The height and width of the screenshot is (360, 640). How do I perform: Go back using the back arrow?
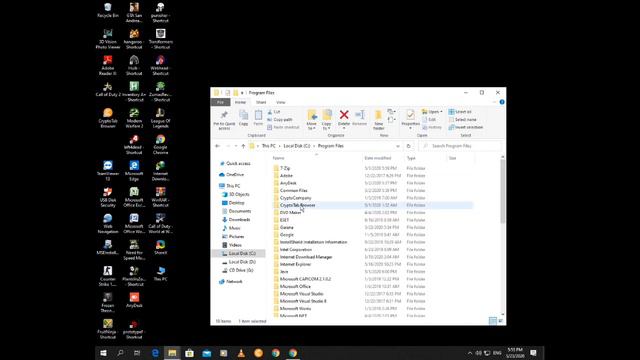tap(218, 146)
